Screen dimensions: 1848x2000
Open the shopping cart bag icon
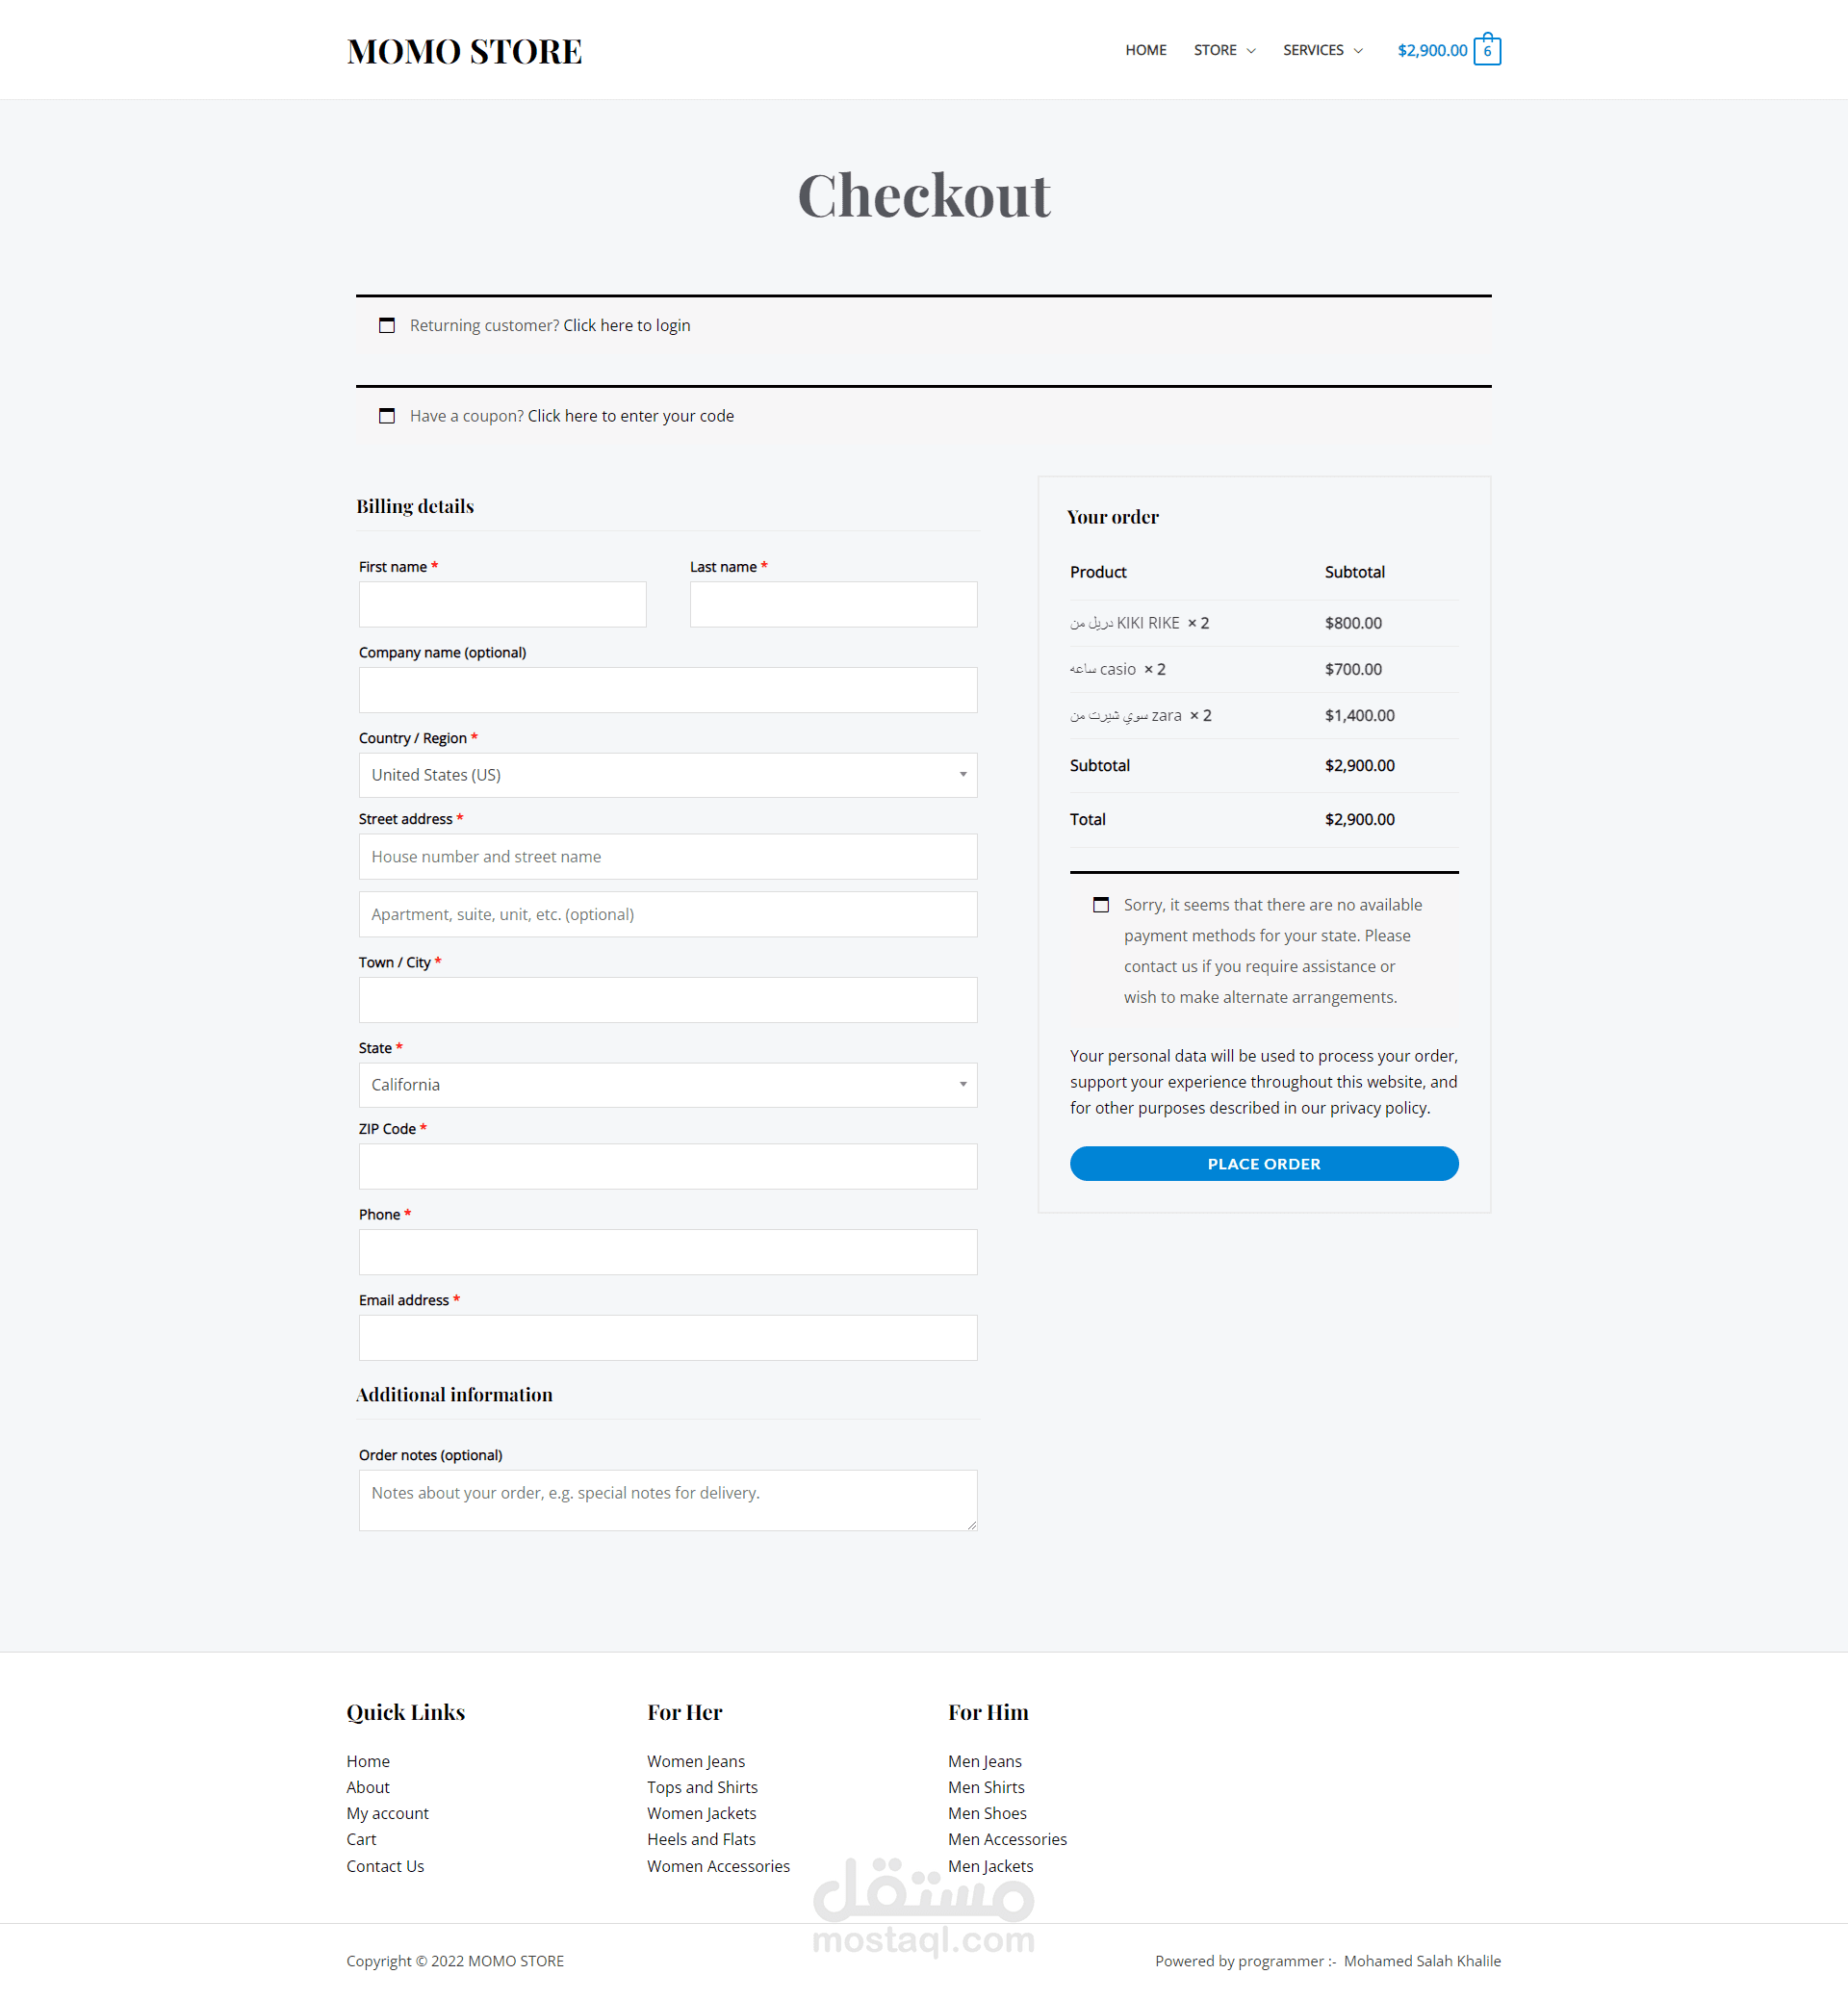(x=1486, y=50)
